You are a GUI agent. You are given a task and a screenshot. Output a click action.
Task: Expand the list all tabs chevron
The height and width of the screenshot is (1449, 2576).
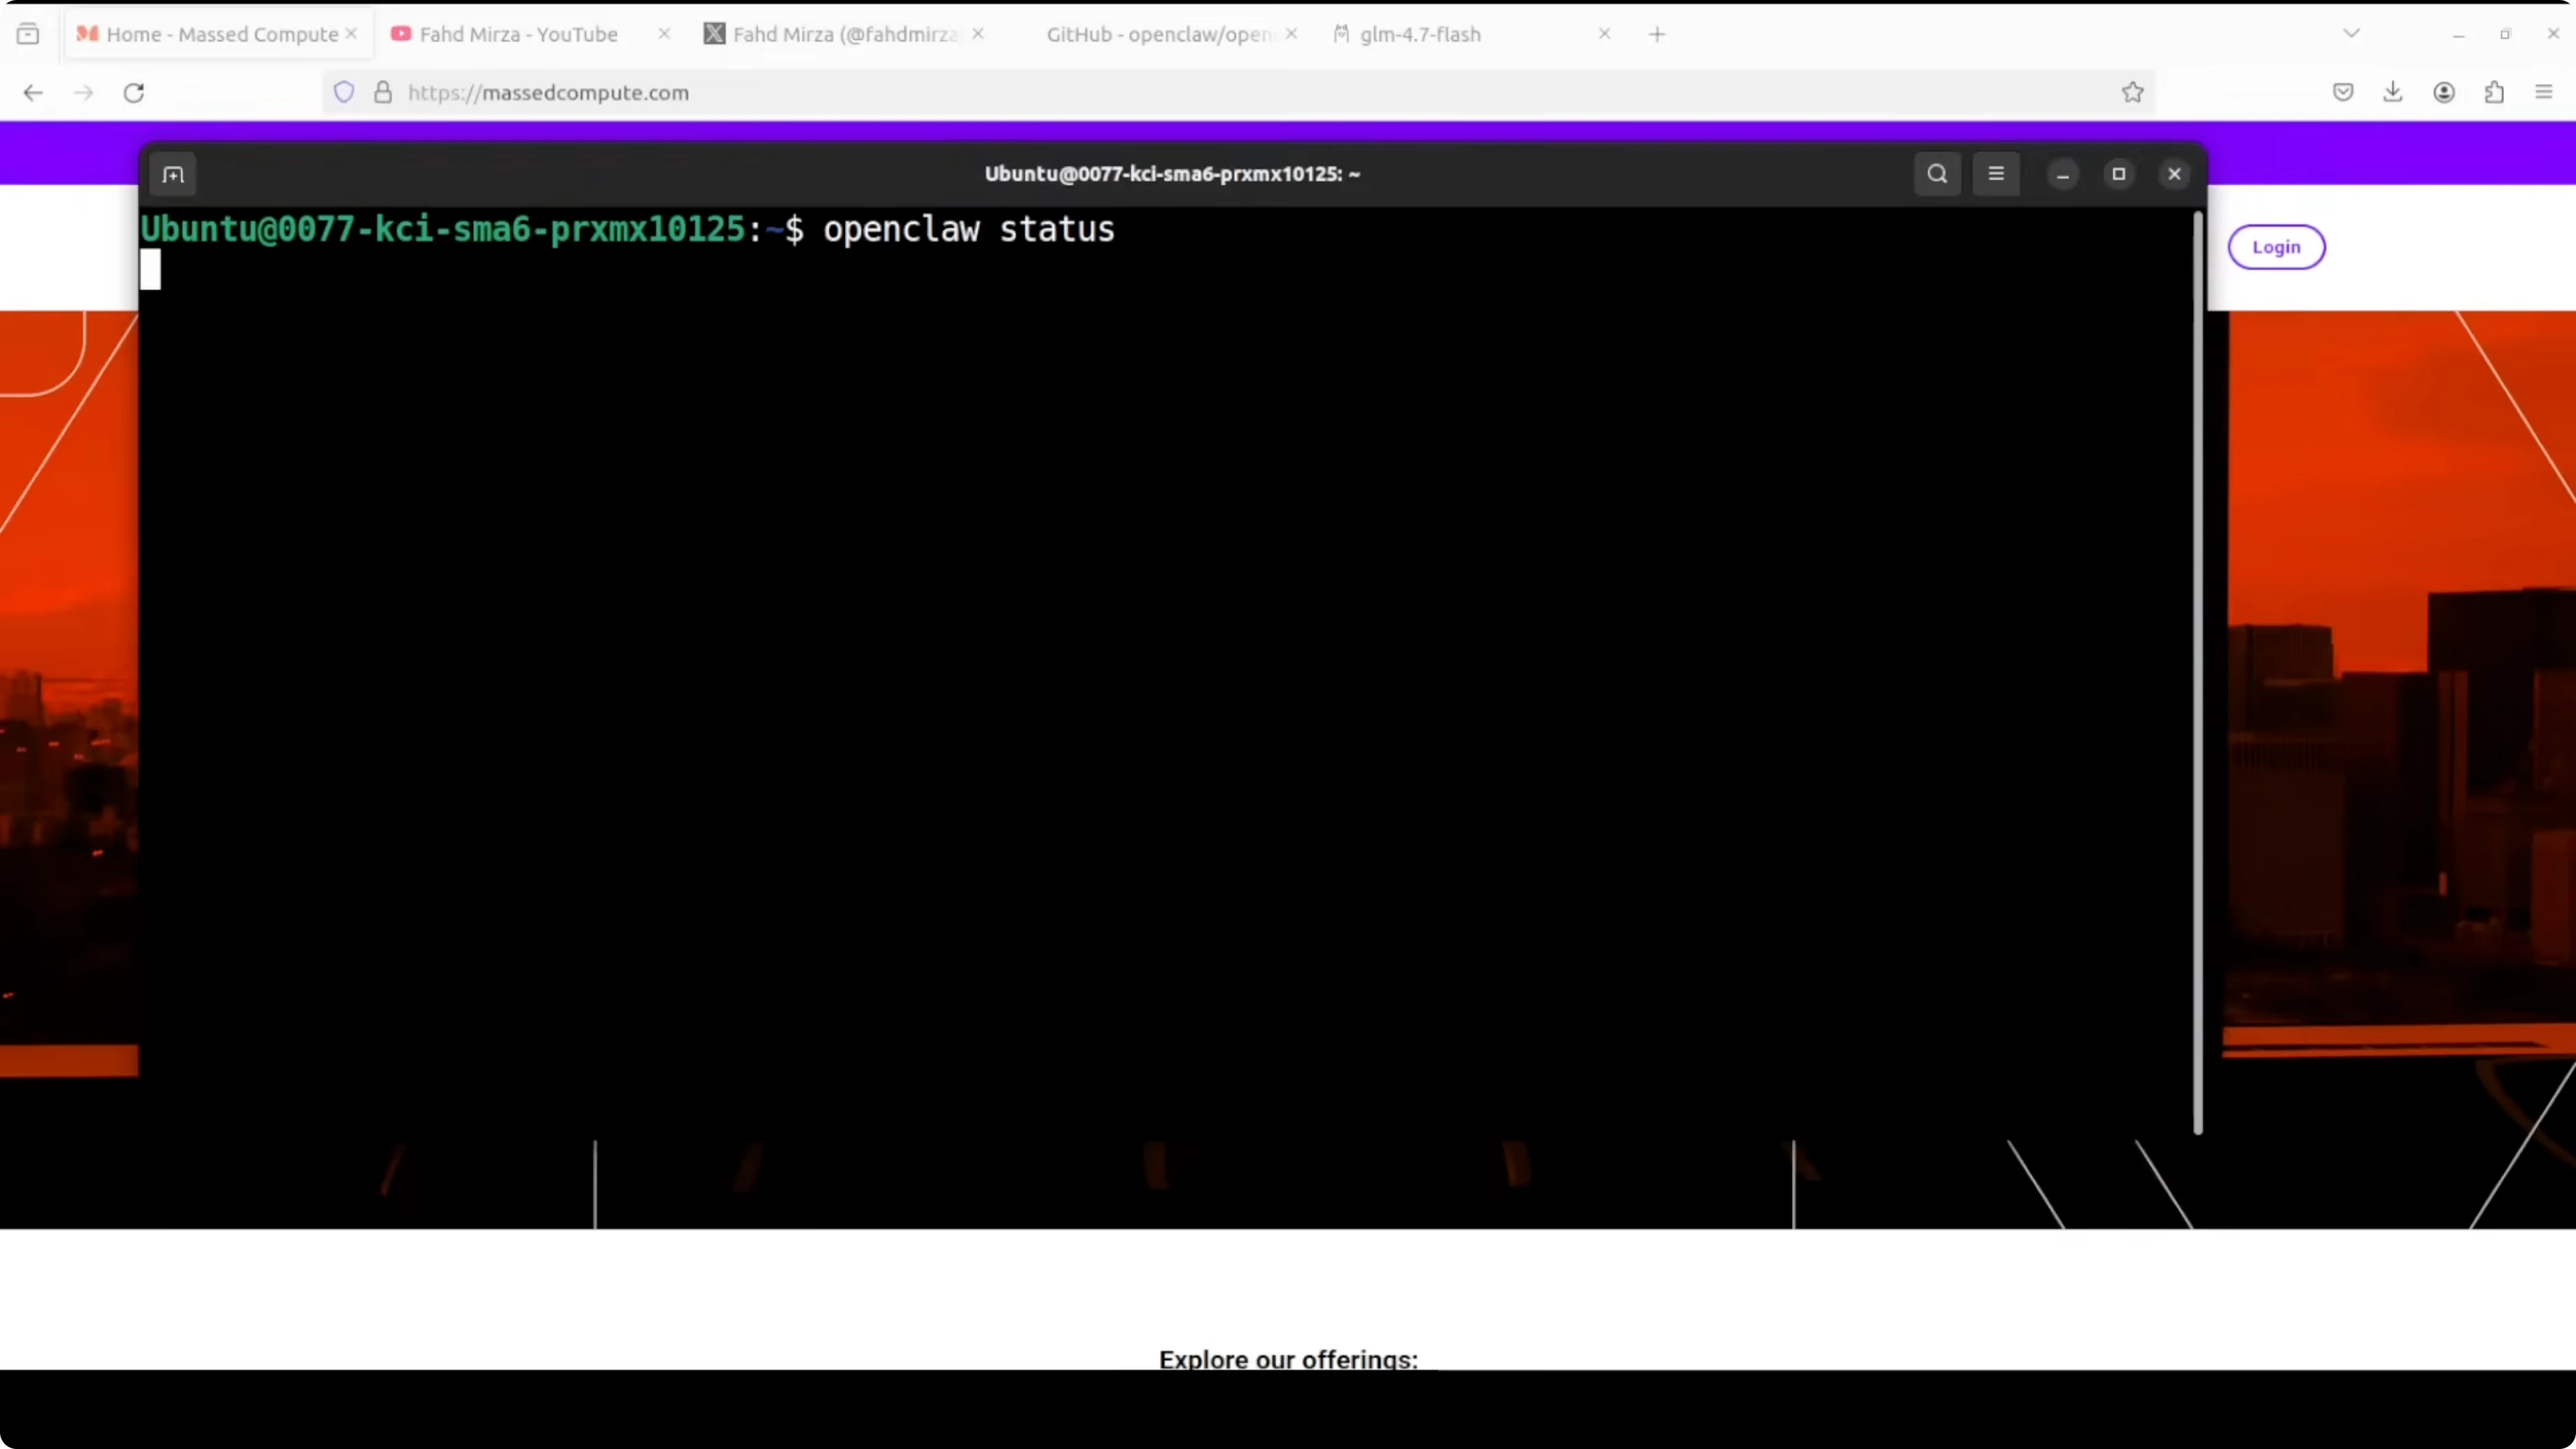pos(2351,34)
